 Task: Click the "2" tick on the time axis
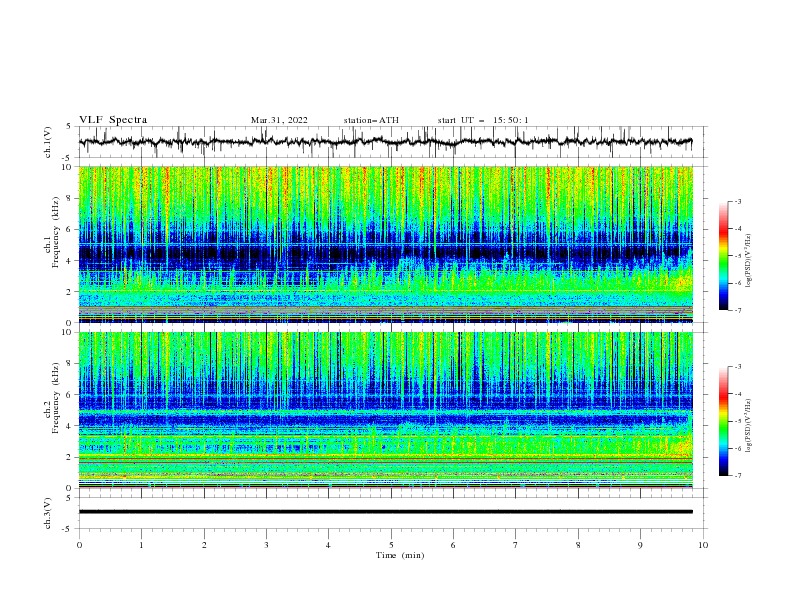204,545
